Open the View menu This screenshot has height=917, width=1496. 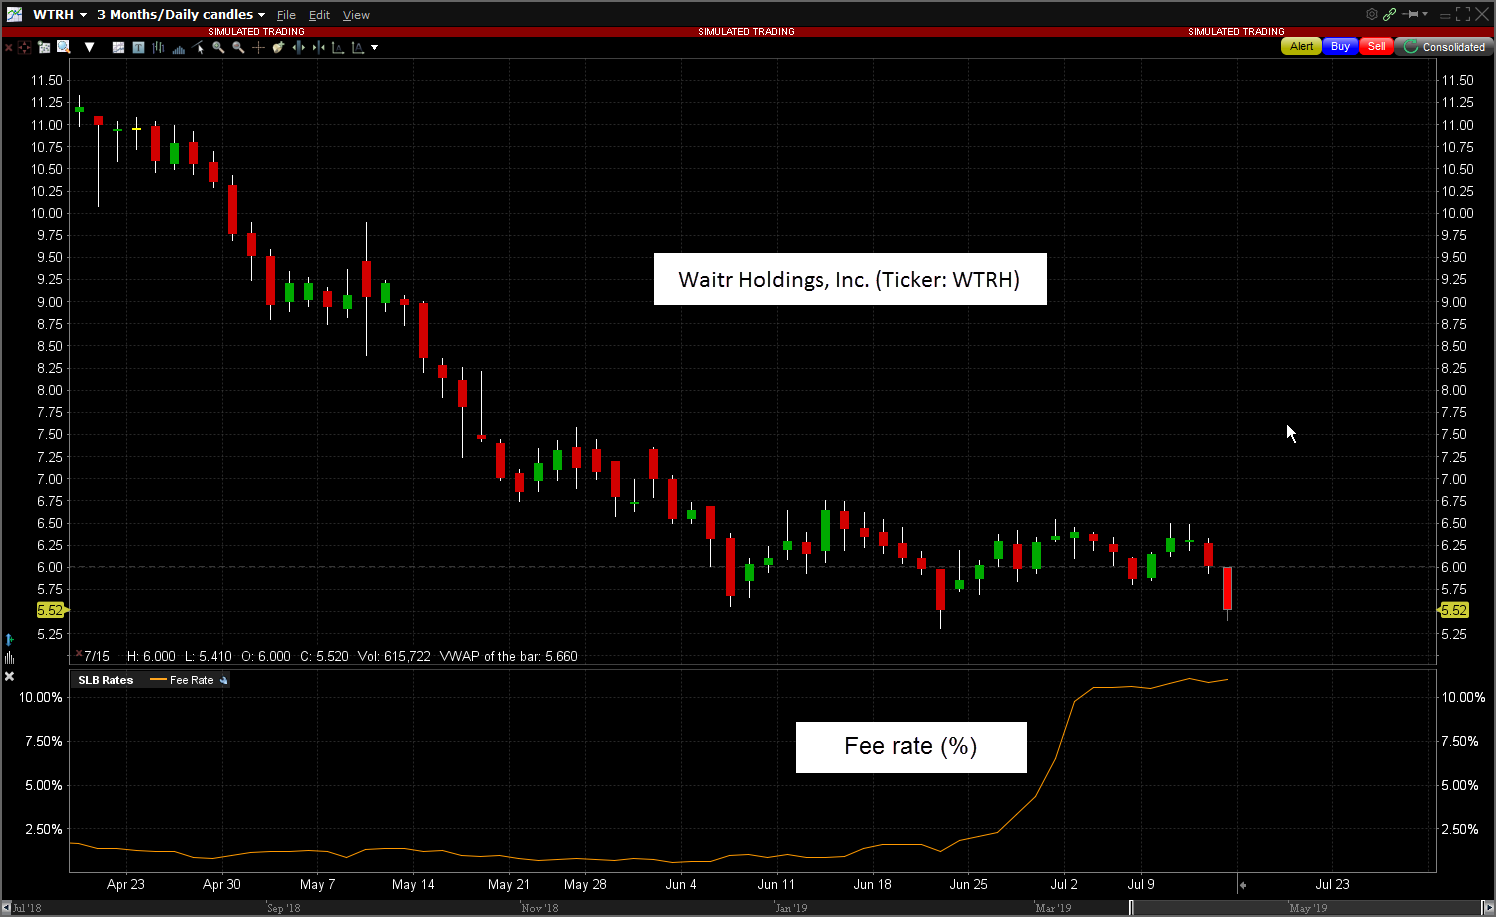coord(356,15)
